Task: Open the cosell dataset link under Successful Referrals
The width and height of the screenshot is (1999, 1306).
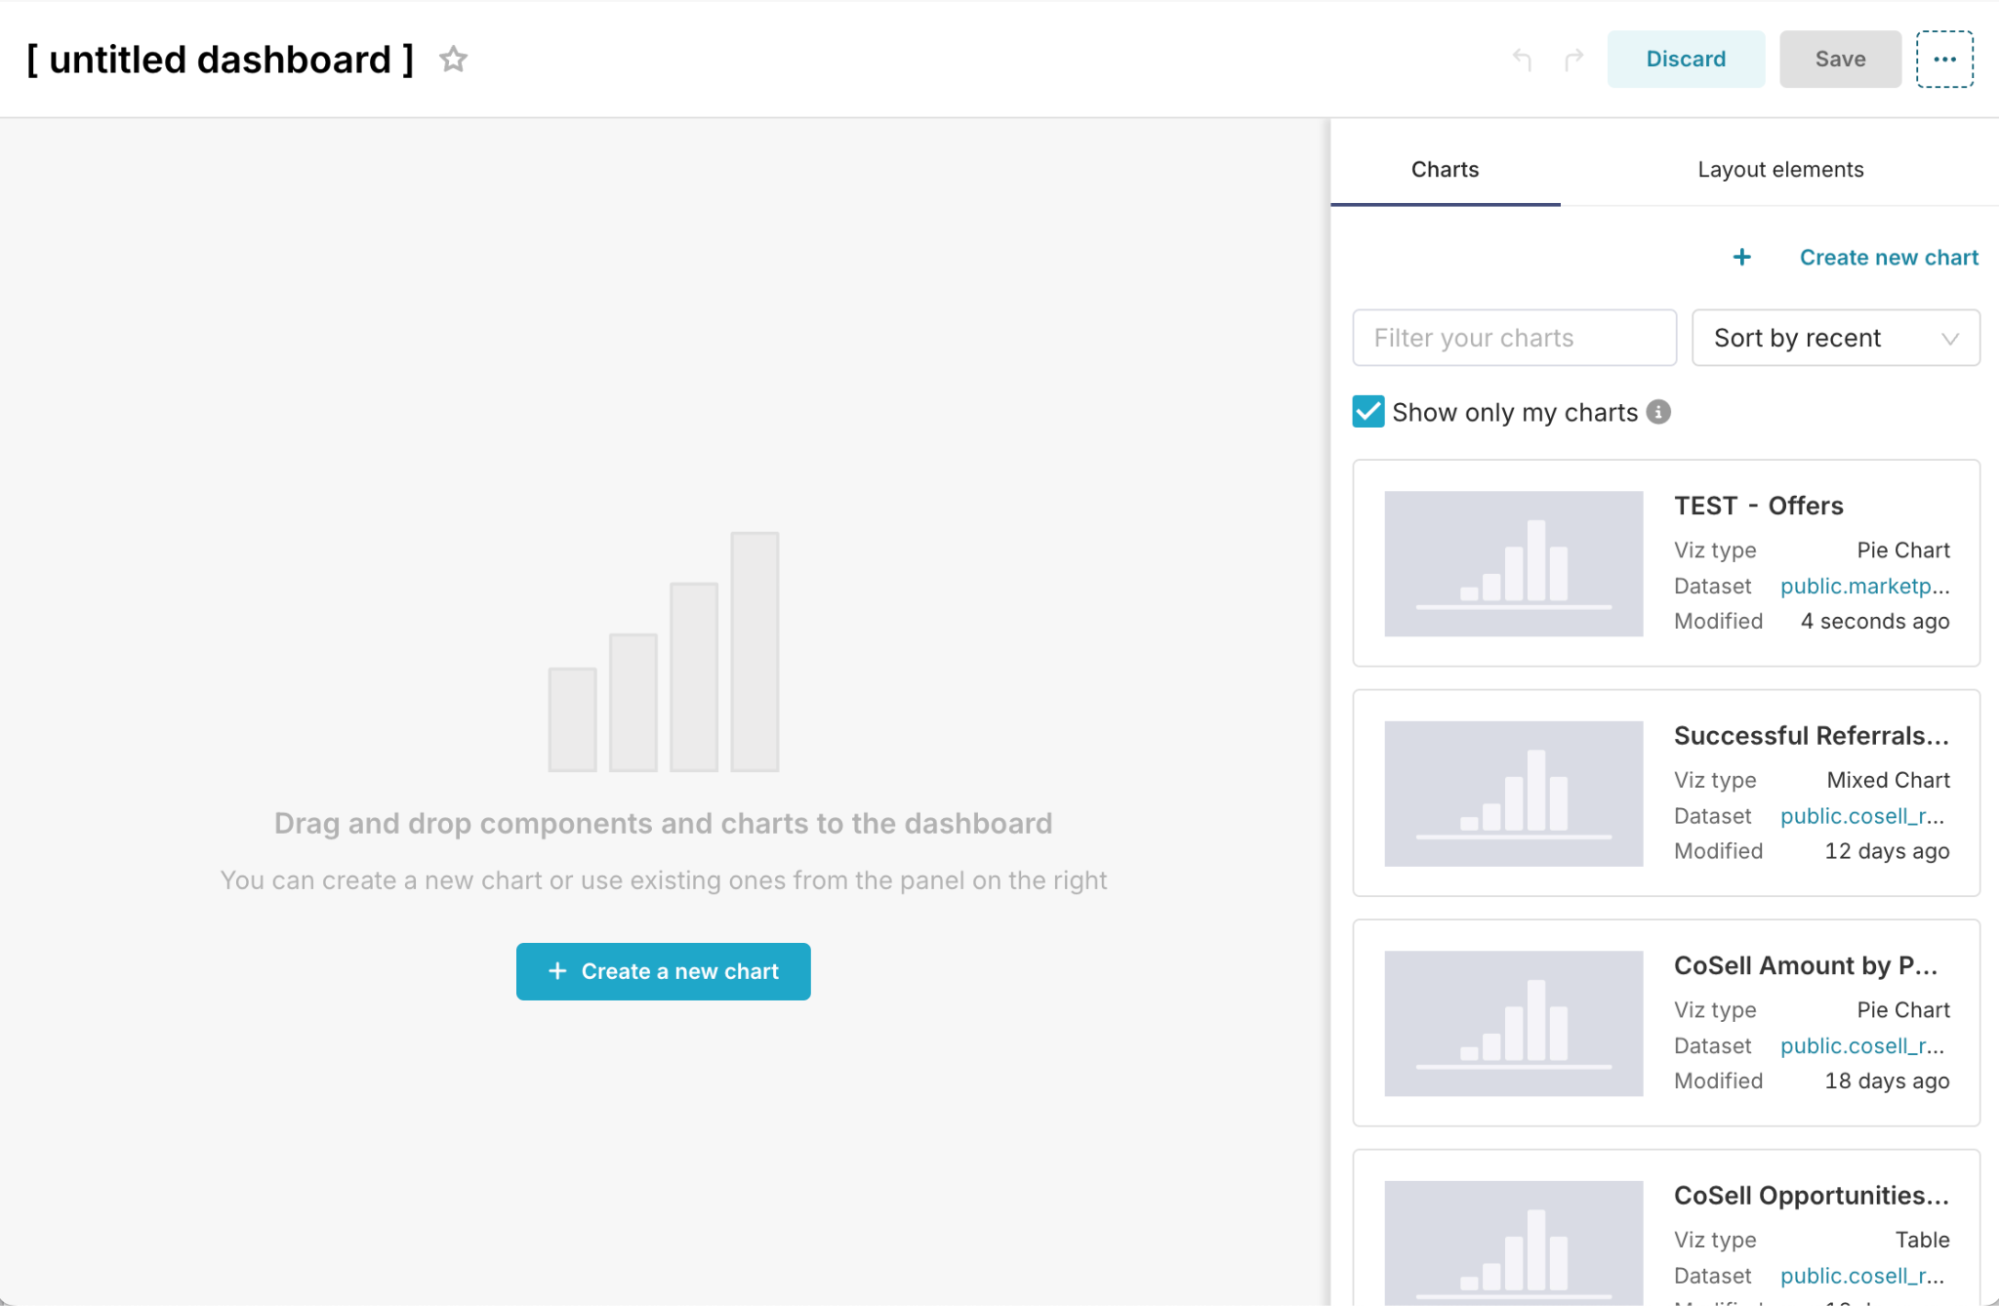Action: [x=1862, y=816]
